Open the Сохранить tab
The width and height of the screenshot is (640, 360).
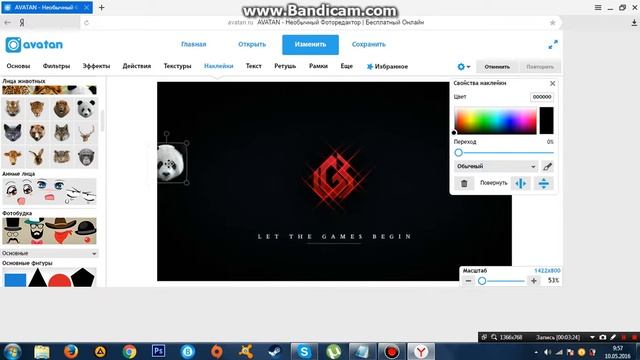[x=369, y=44]
